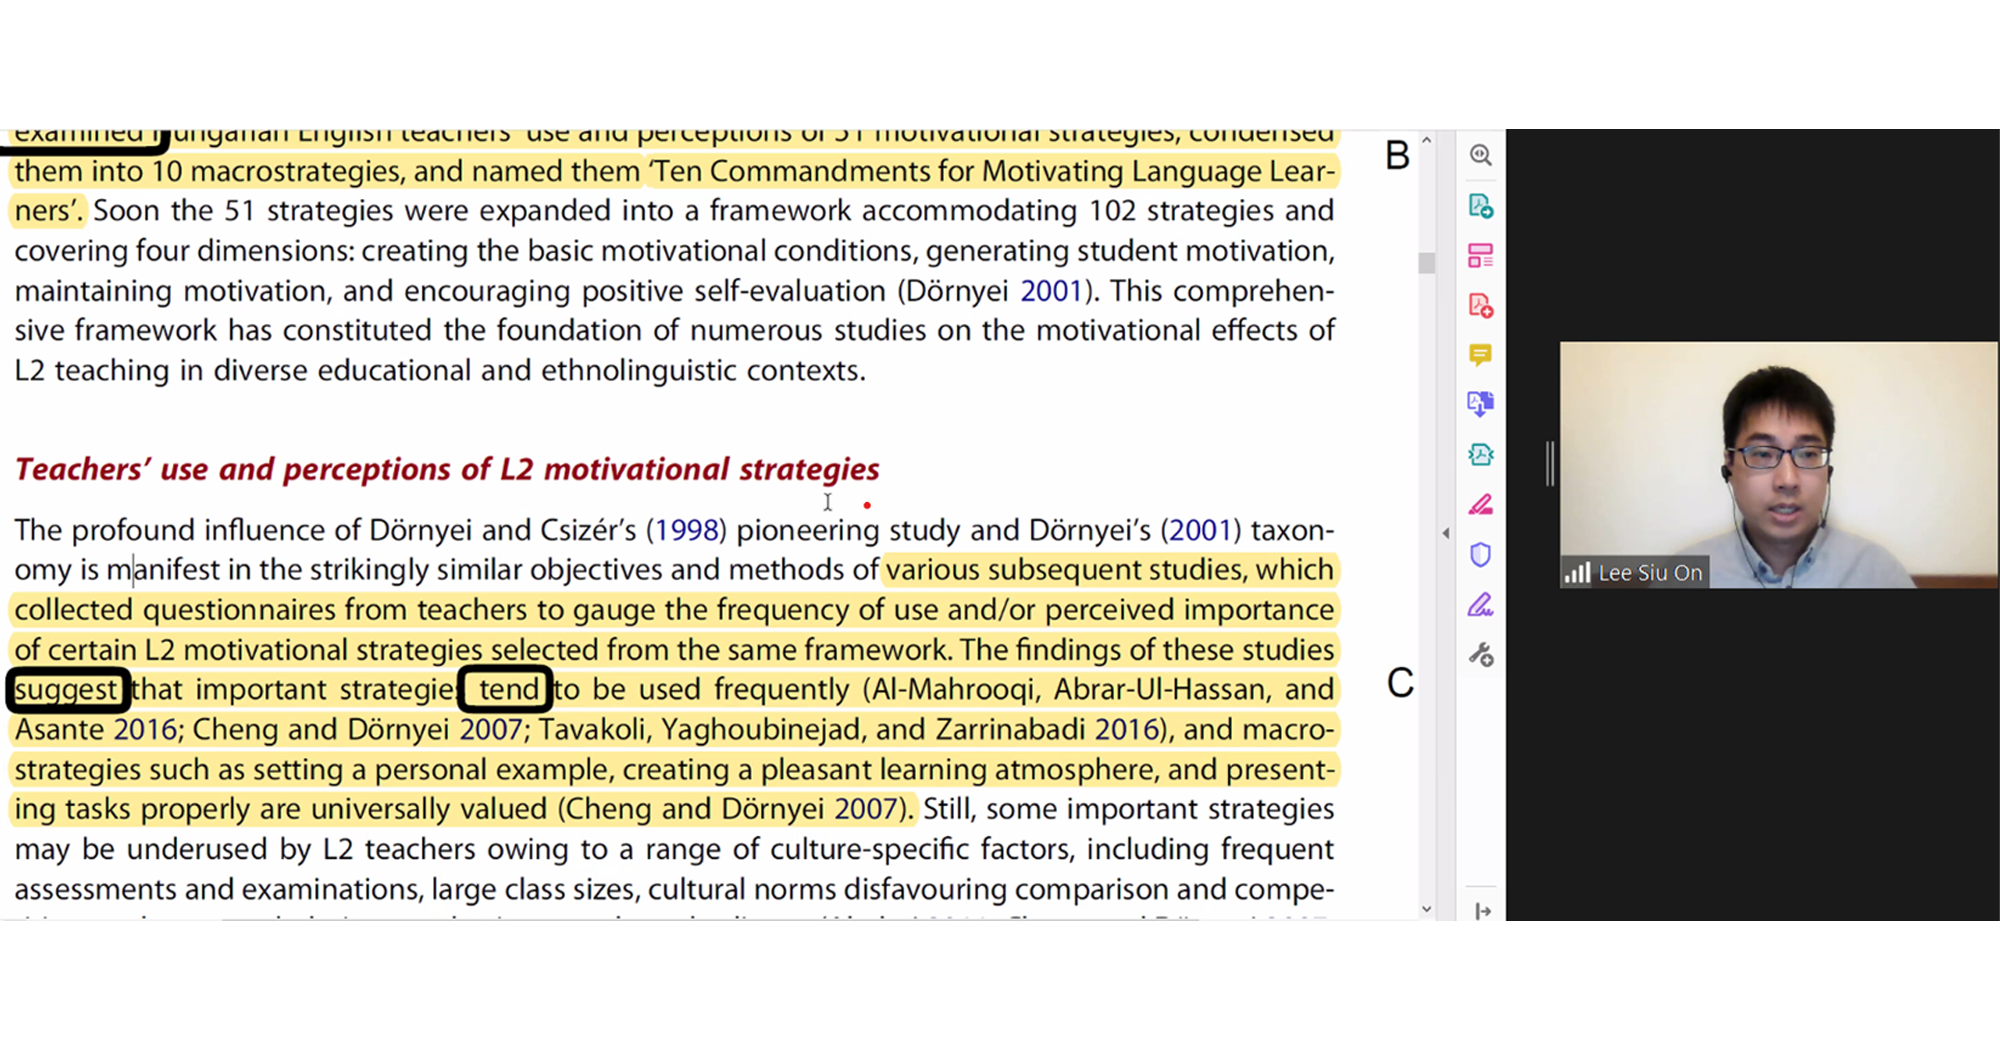This screenshot has width=2000, height=1050.
Task: Open the Comment tool
Action: [1481, 355]
